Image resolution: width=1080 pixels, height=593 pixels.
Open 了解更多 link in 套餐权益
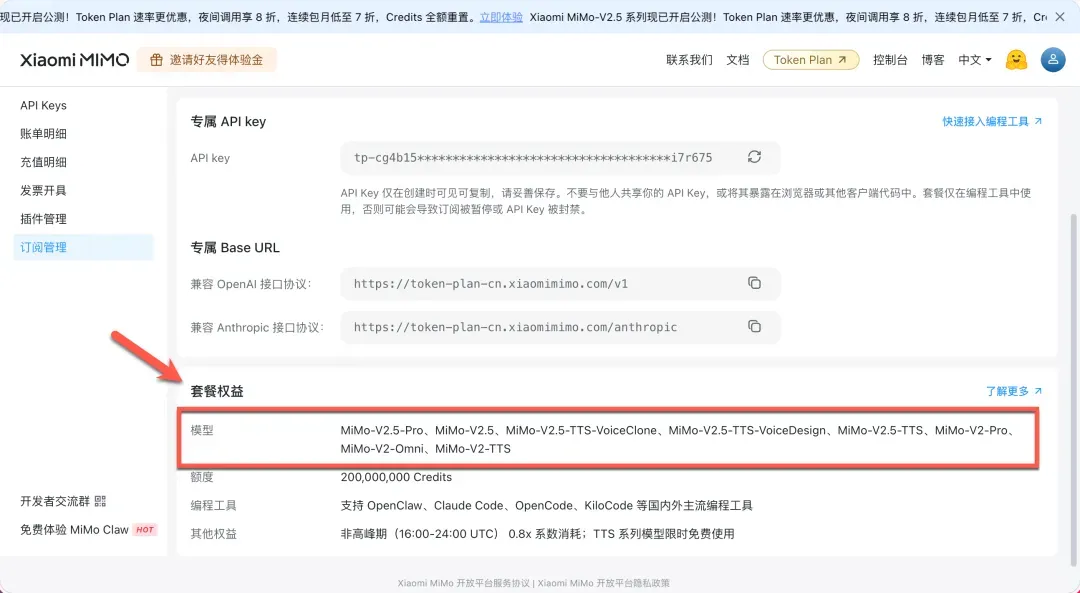[x=1014, y=391]
